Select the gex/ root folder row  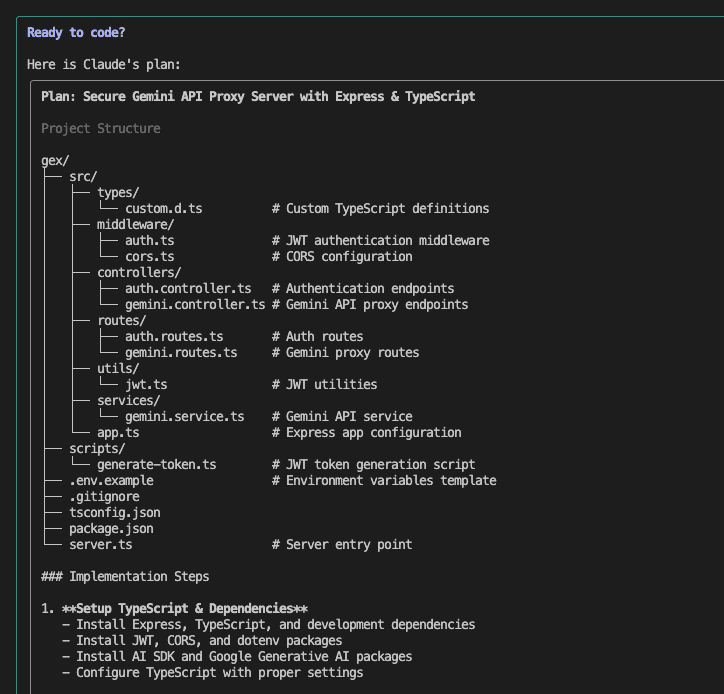tap(55, 161)
